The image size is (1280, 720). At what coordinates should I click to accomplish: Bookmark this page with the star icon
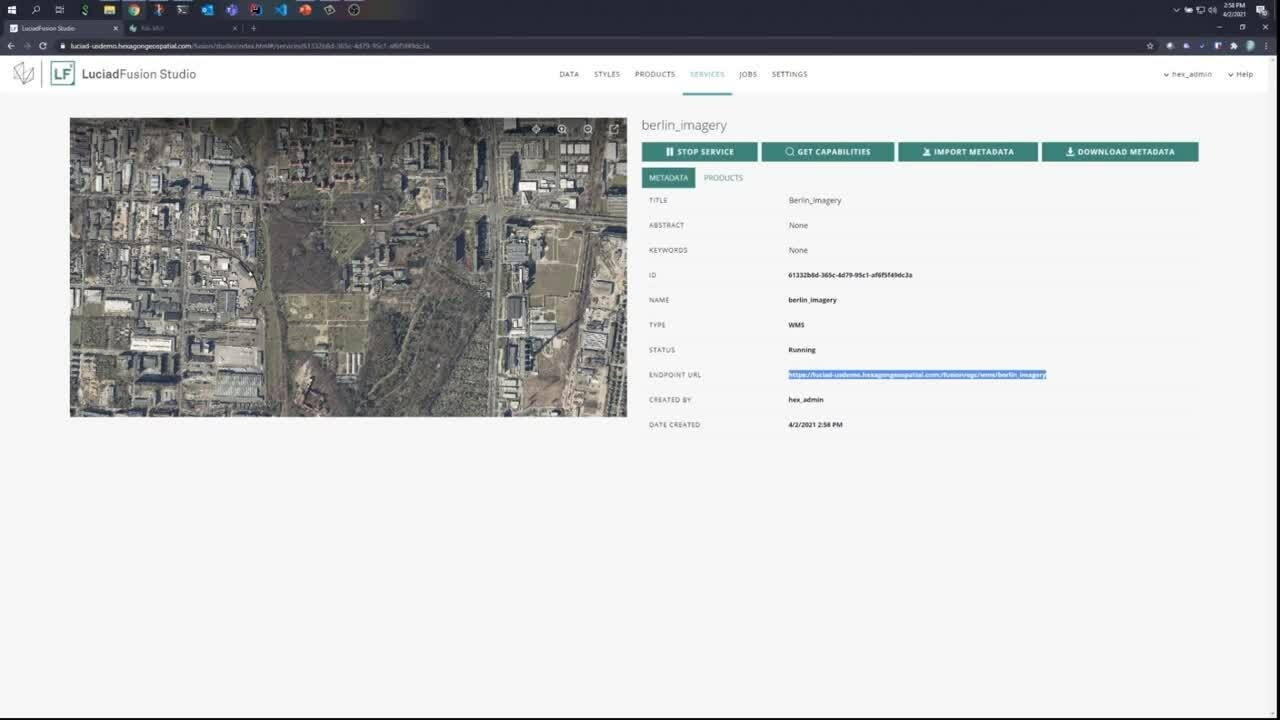(1150, 46)
